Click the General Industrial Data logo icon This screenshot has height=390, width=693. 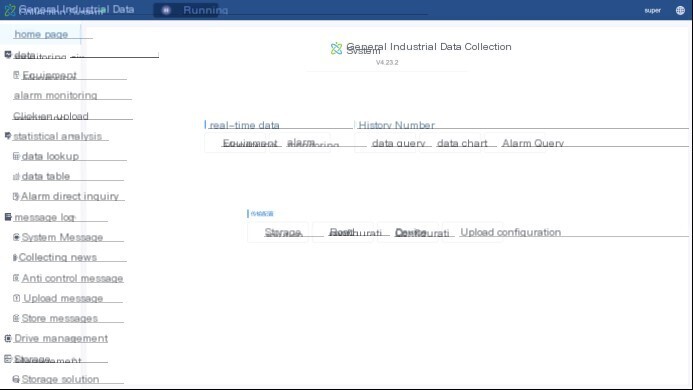10,10
